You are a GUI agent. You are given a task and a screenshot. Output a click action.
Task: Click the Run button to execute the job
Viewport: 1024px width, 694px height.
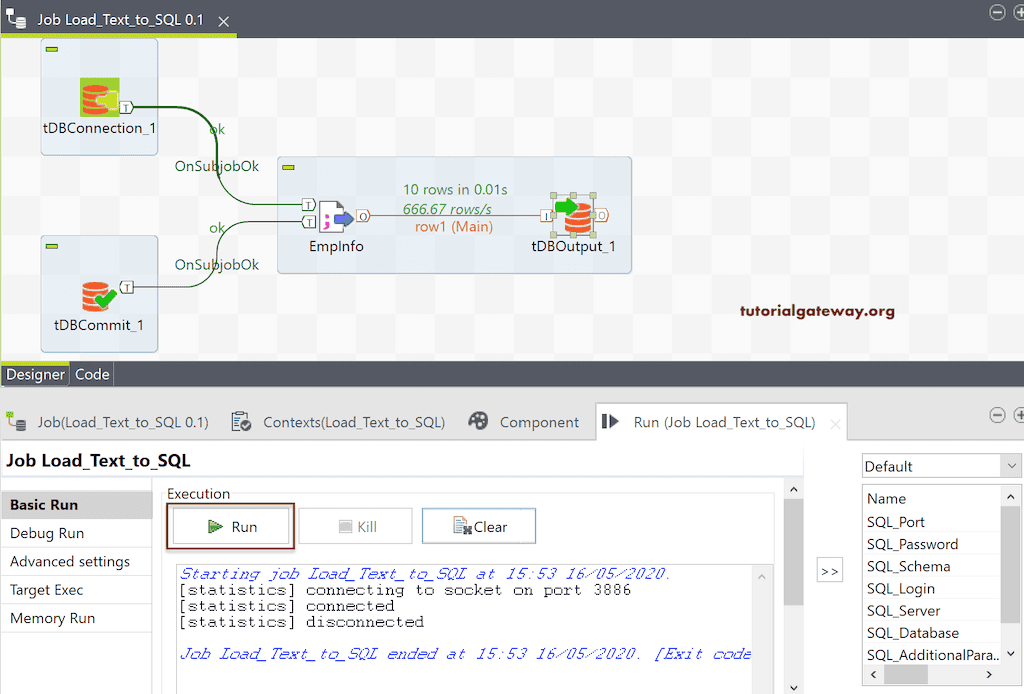[231, 525]
